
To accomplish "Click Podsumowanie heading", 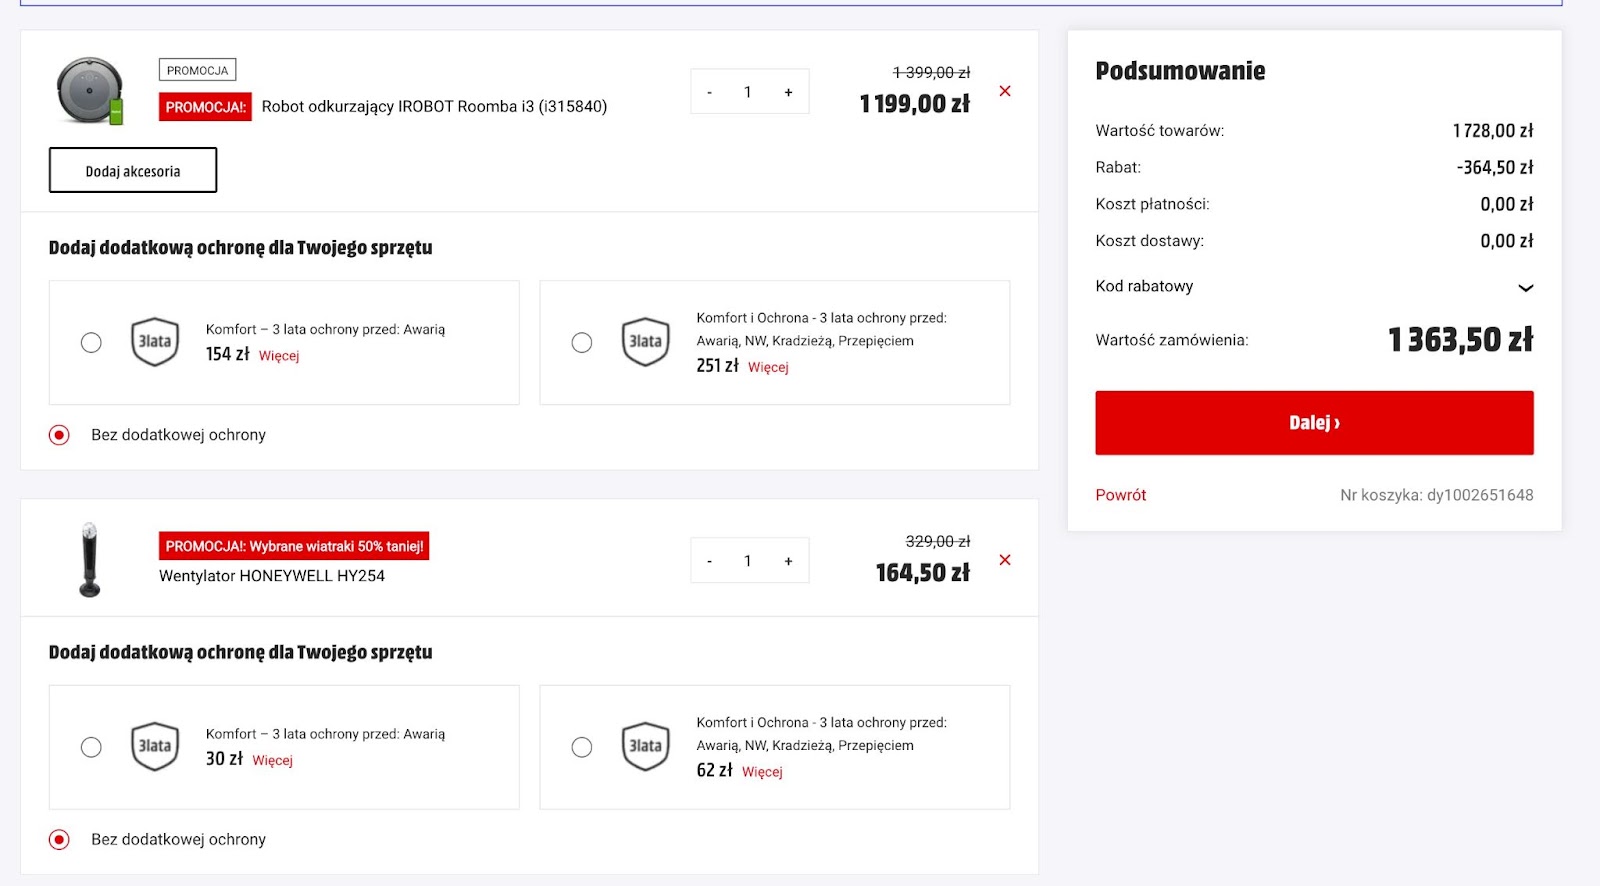I will 1180,71.
